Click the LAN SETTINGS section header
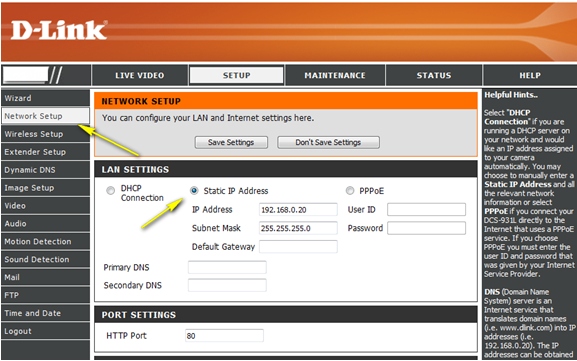 (x=286, y=169)
